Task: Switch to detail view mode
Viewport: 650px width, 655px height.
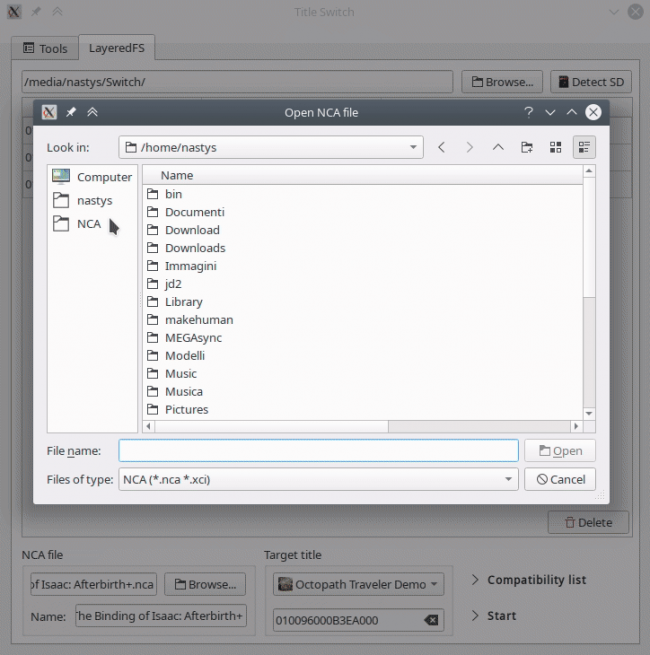Action: (584, 147)
